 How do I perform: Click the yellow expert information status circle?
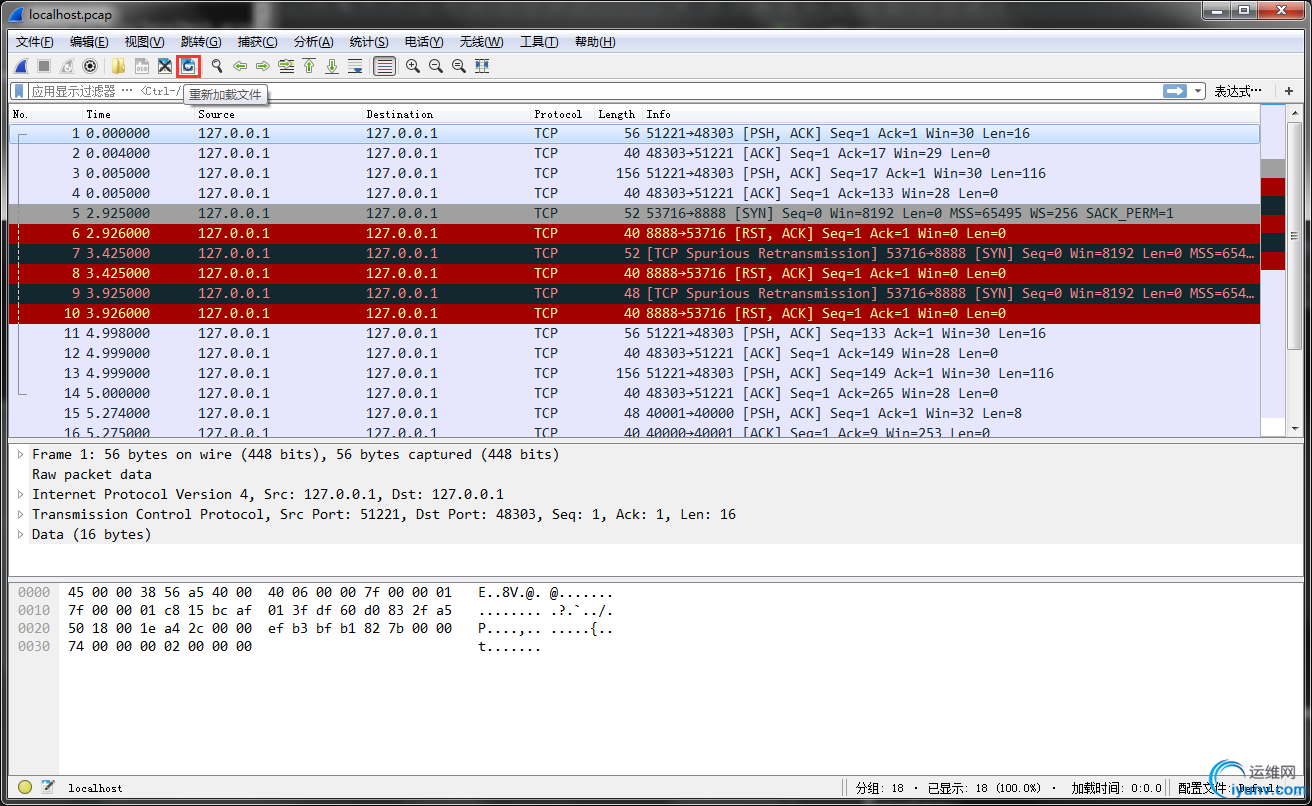25,787
